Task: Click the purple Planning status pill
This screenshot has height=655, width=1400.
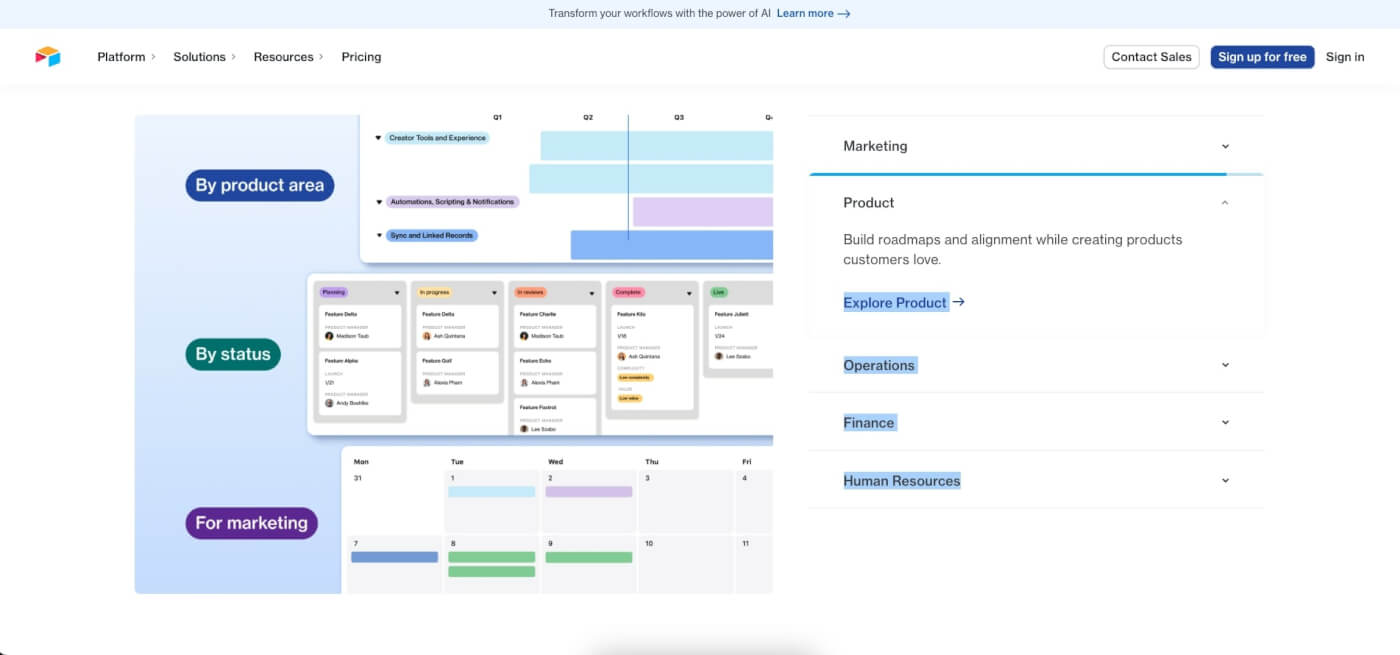Action: tap(334, 292)
